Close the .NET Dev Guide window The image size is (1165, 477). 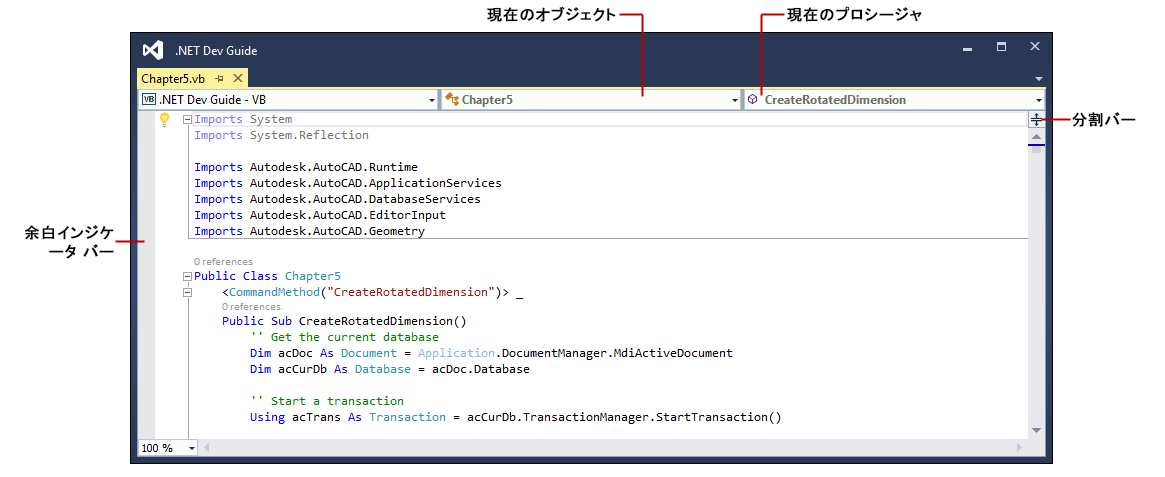coord(1035,46)
